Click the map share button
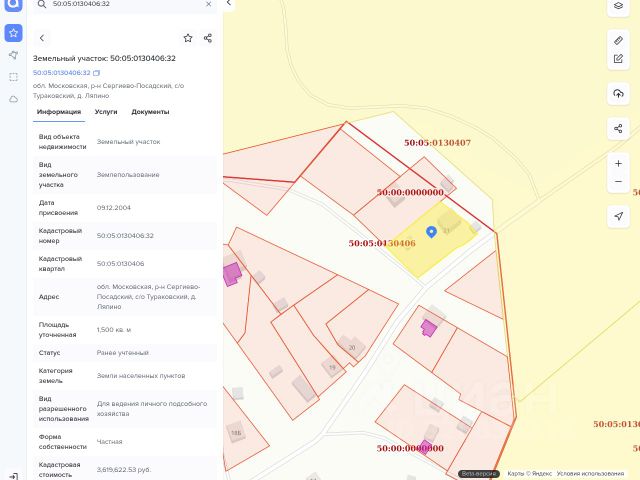Image resolution: width=640 pixels, height=480 pixels. click(618, 129)
